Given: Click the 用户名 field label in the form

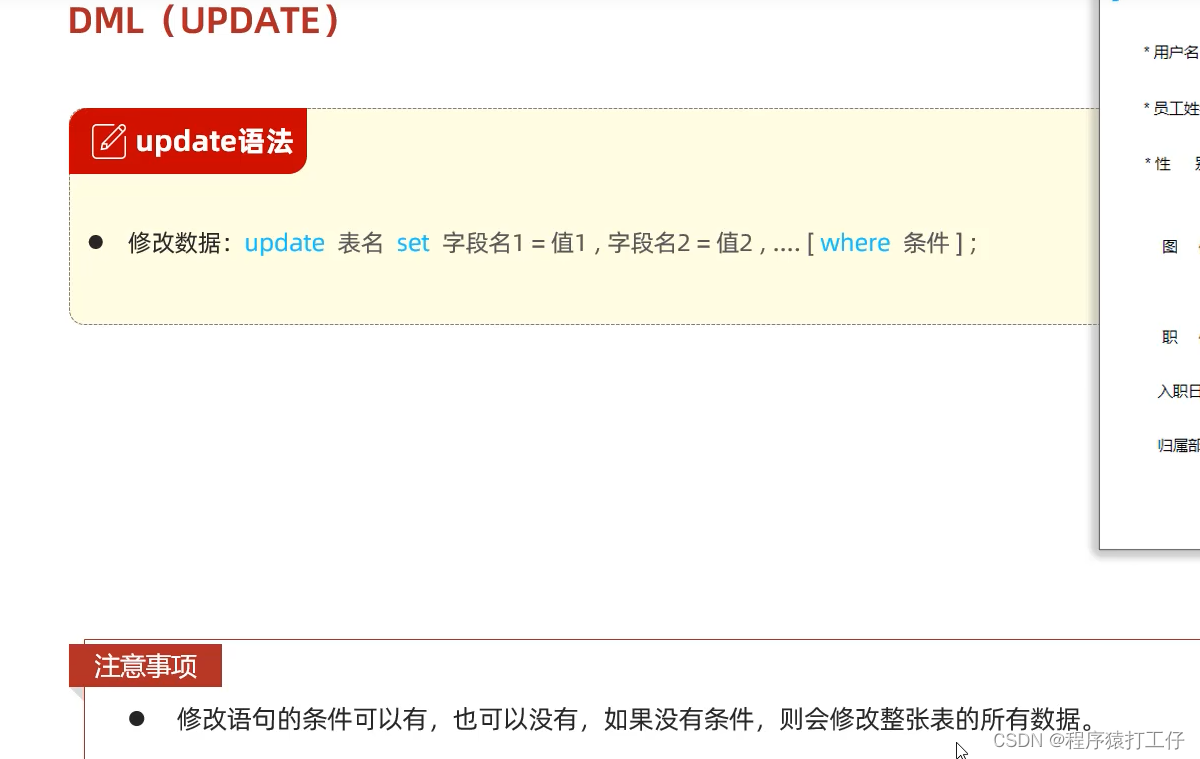Looking at the screenshot, I should tap(1172, 52).
